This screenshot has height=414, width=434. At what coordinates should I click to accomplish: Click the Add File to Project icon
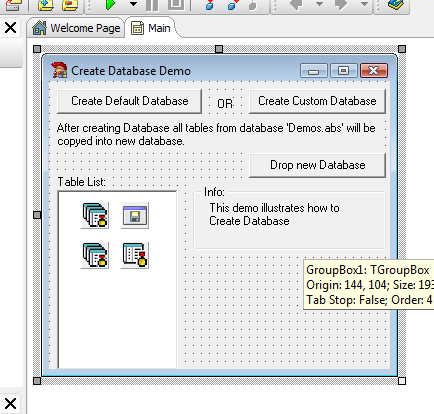[x=46, y=5]
